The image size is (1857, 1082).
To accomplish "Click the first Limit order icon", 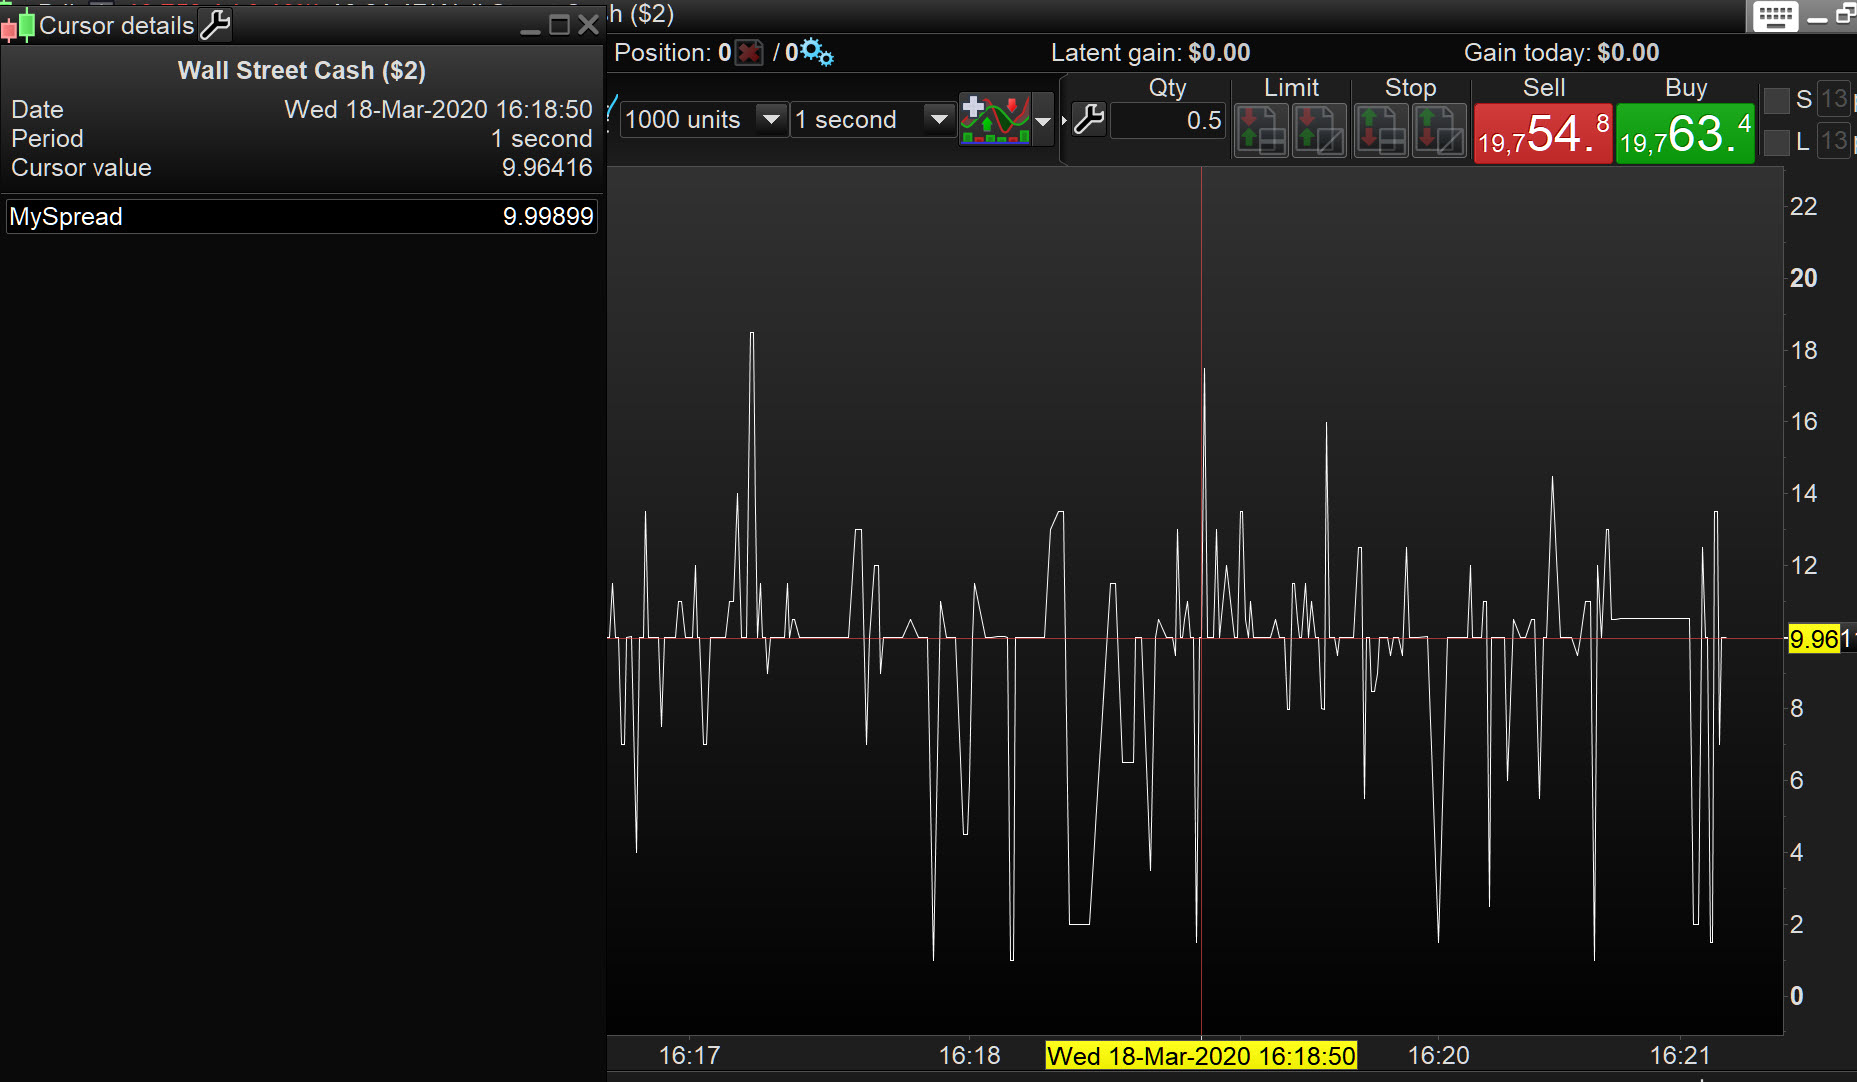I will coord(1261,131).
